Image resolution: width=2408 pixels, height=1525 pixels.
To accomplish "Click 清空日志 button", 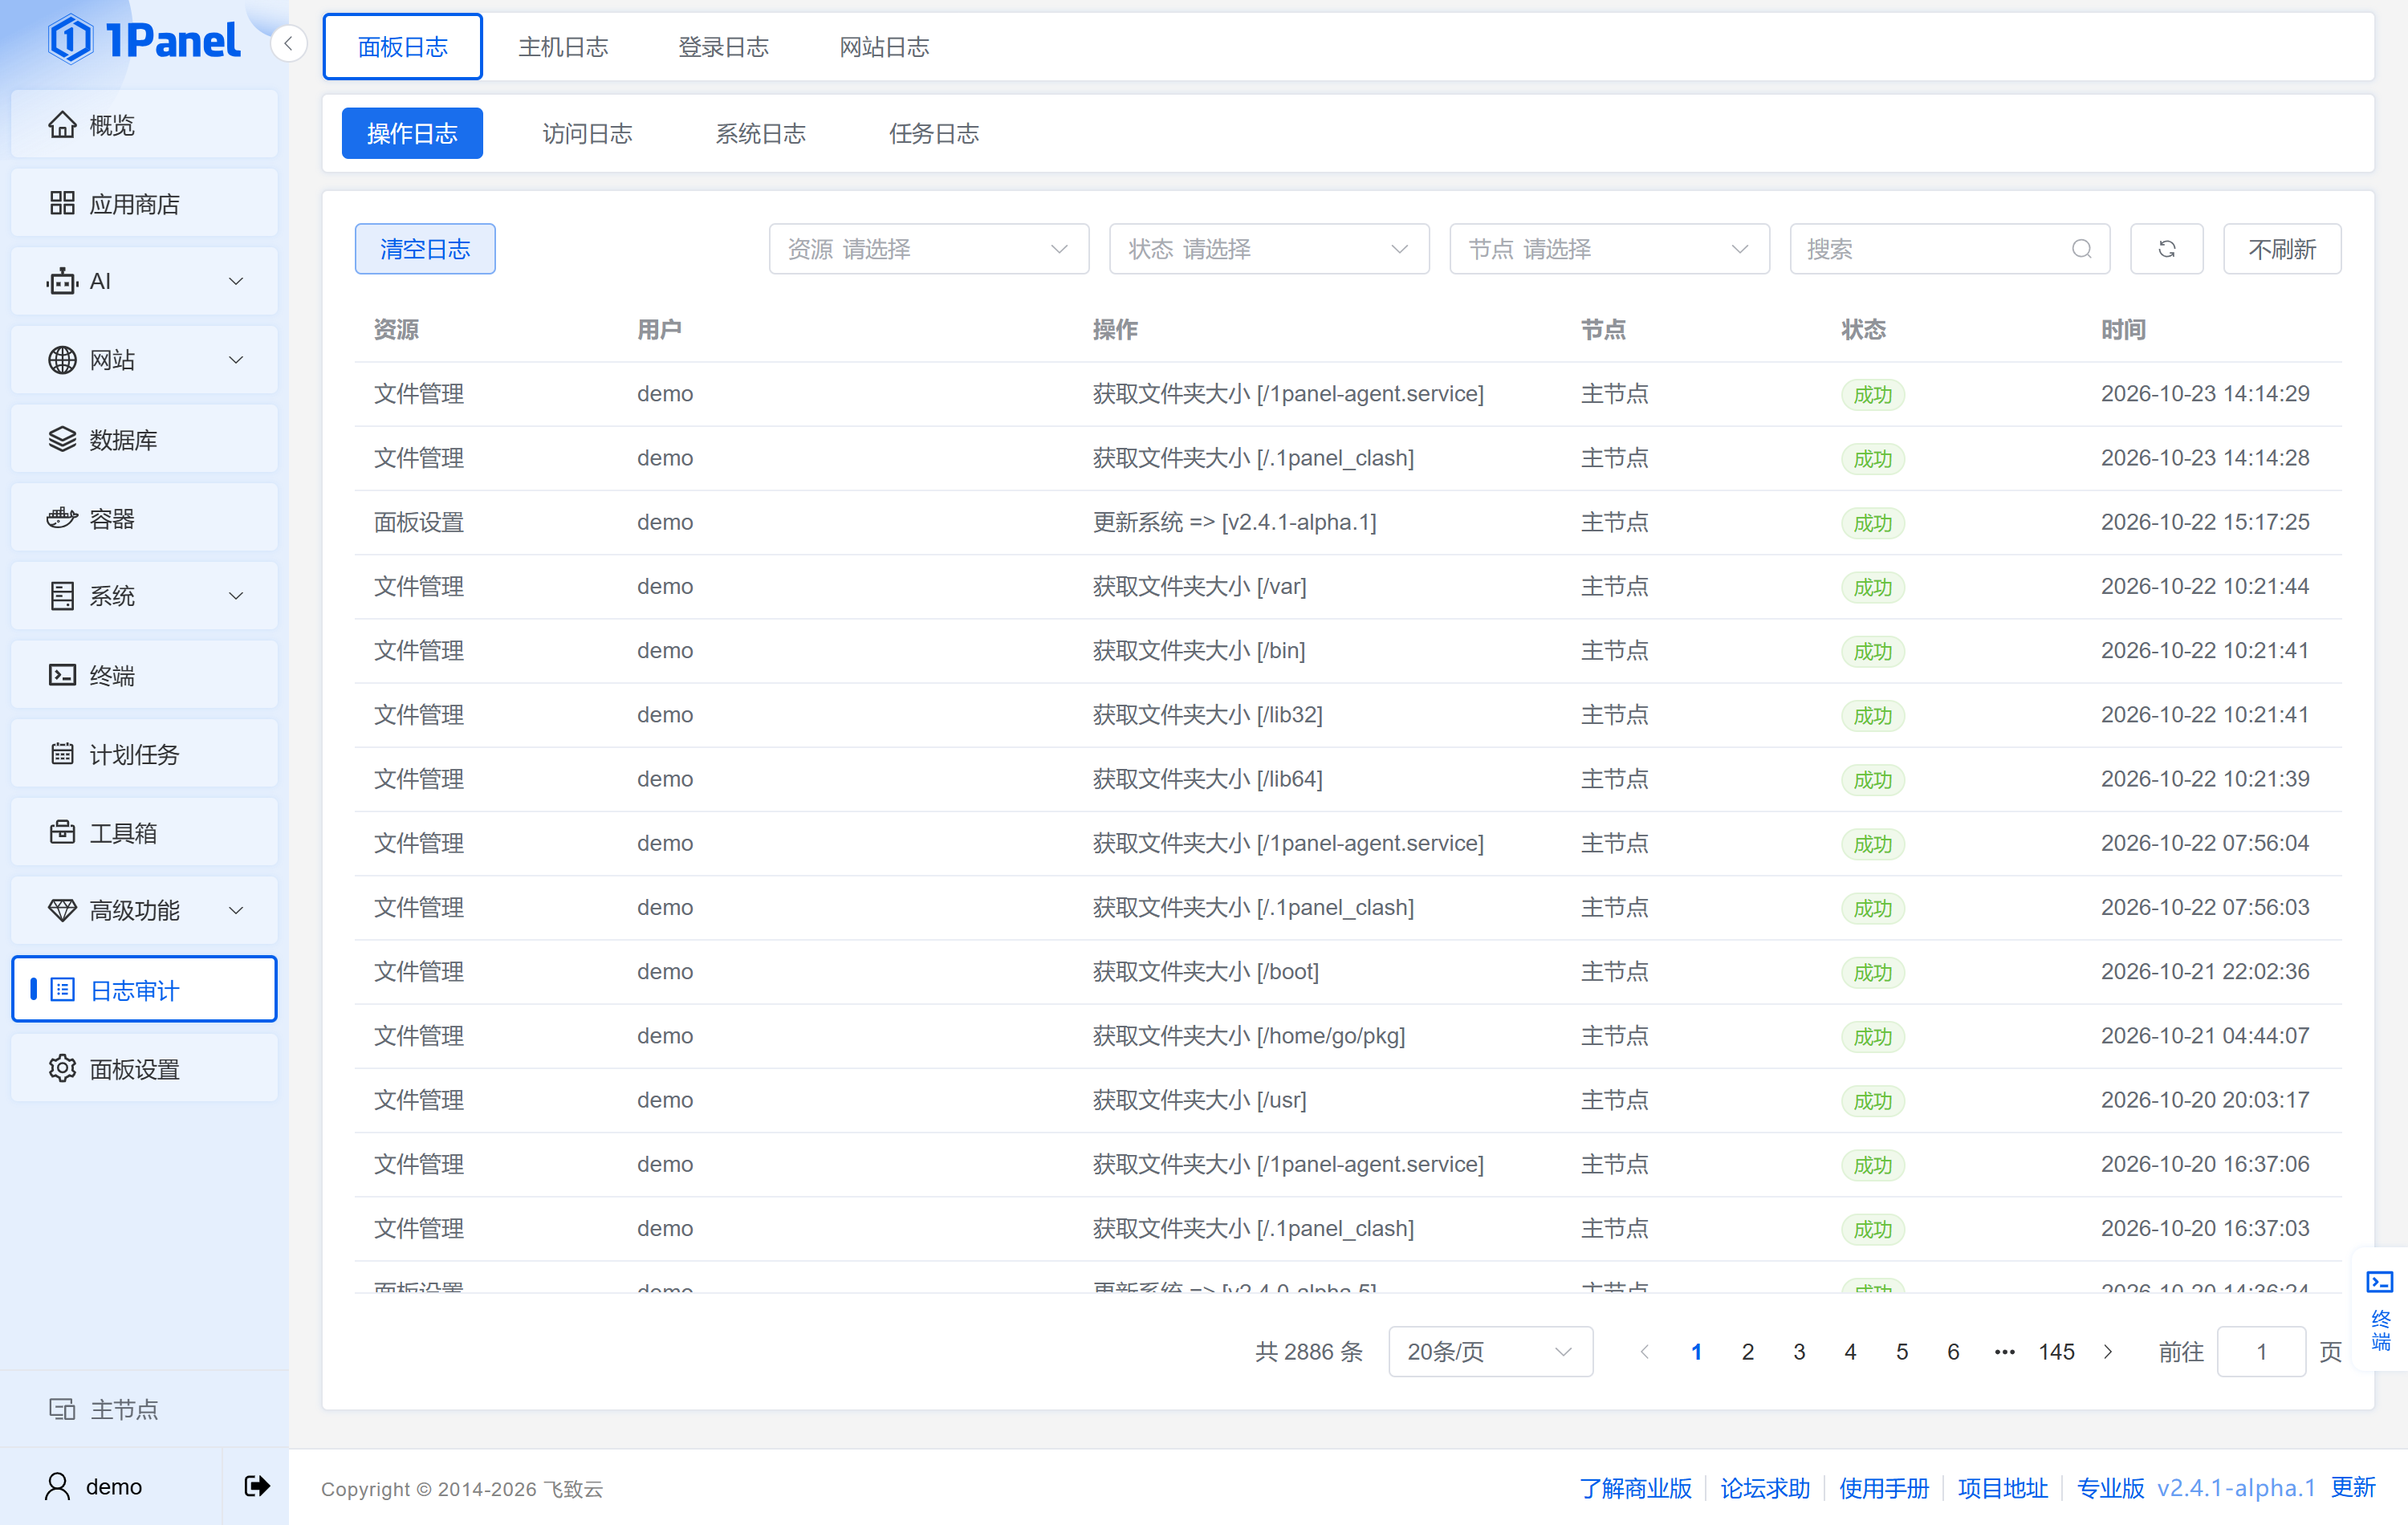I will pos(425,249).
